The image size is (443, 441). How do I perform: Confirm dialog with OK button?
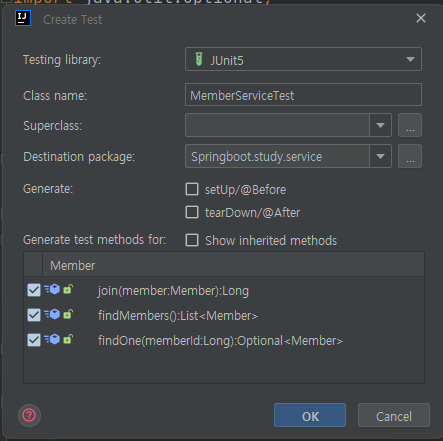coord(310,415)
